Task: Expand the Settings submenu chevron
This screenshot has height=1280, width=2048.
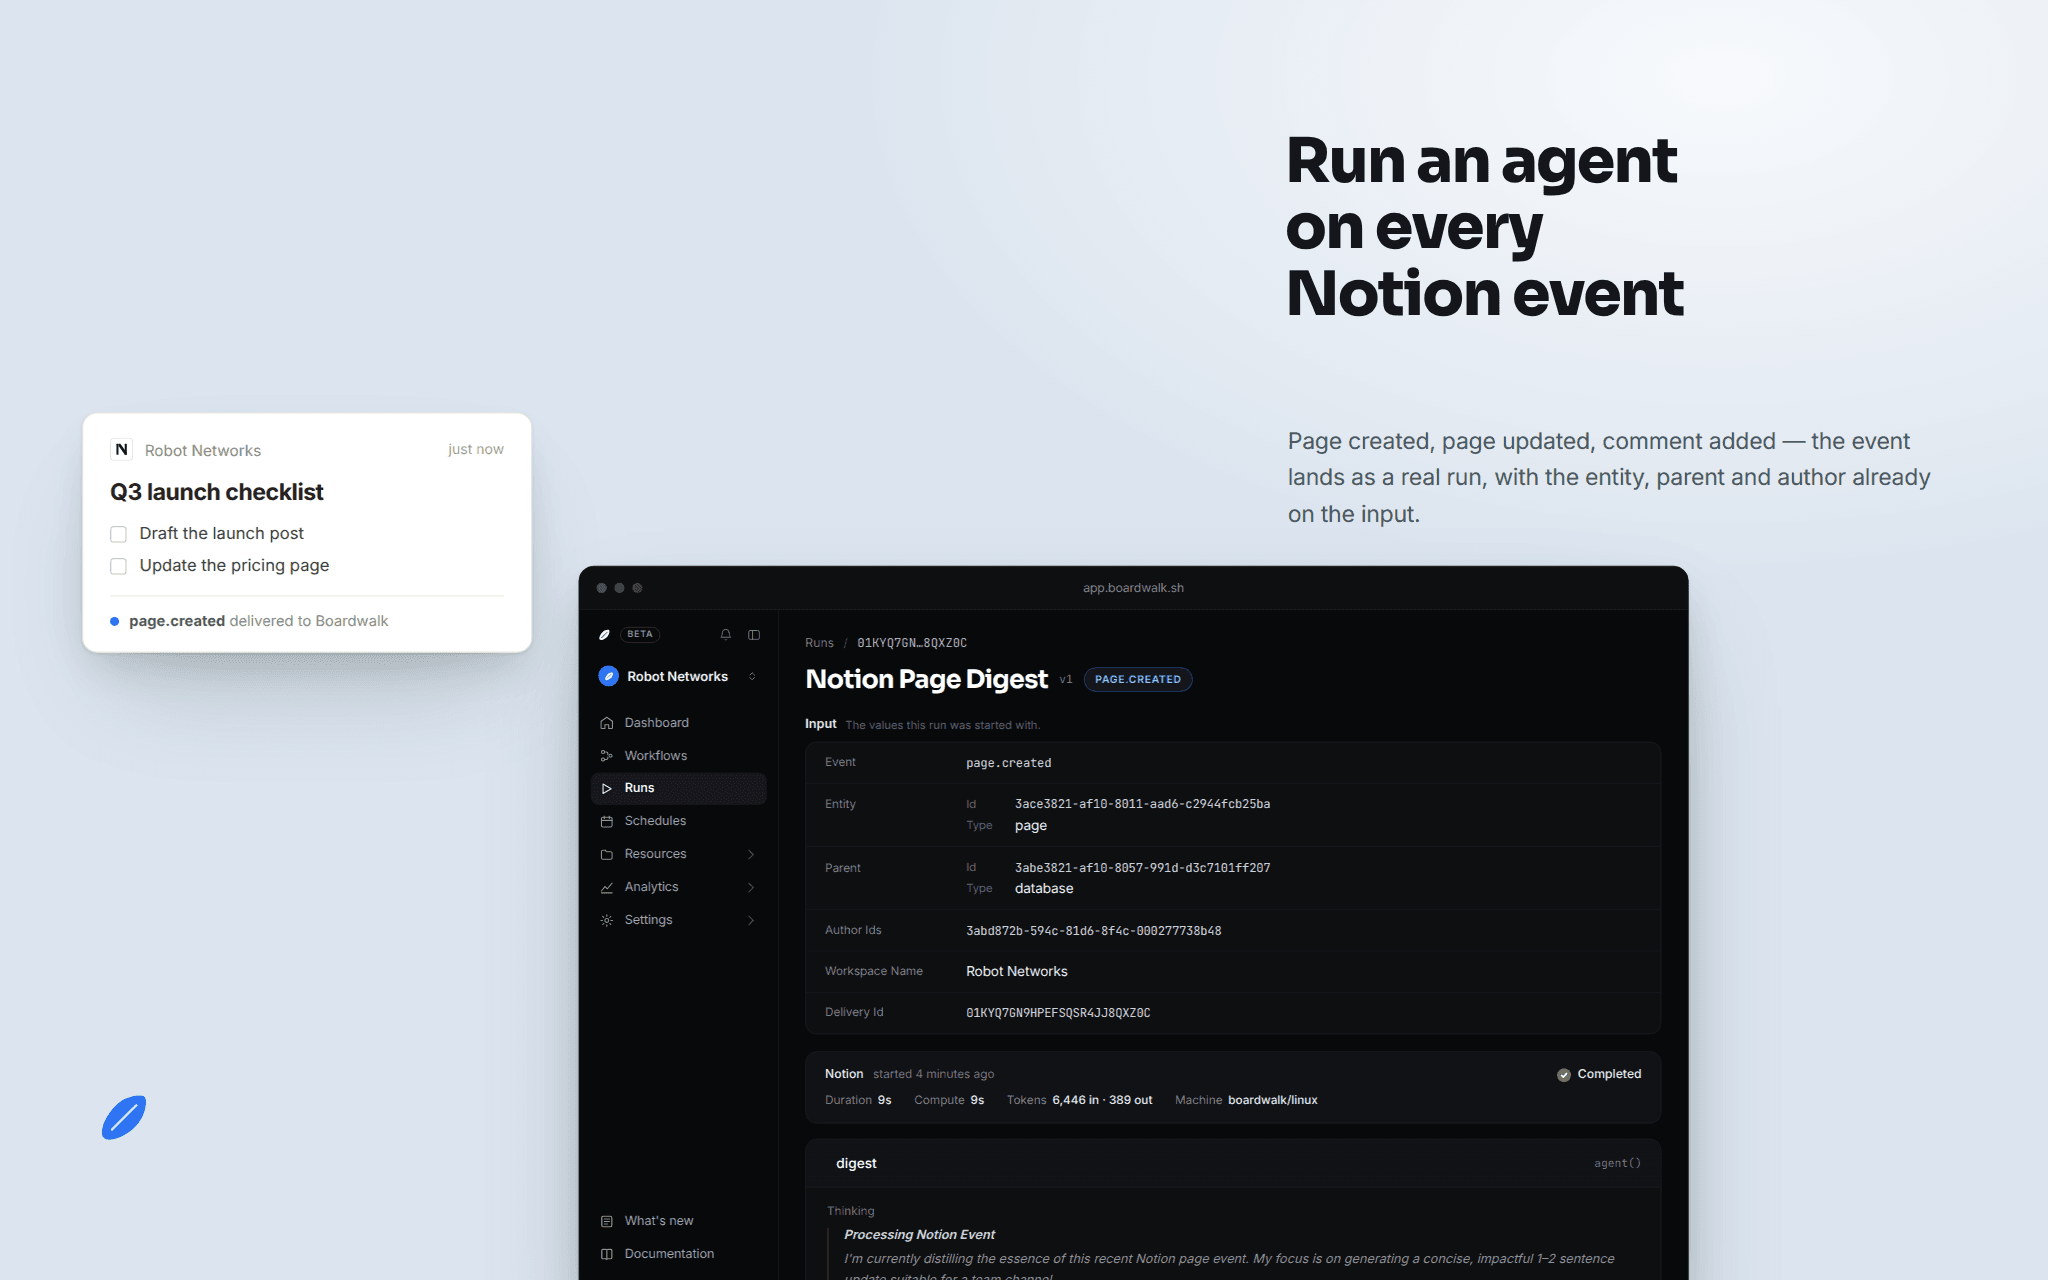Action: [x=751, y=921]
